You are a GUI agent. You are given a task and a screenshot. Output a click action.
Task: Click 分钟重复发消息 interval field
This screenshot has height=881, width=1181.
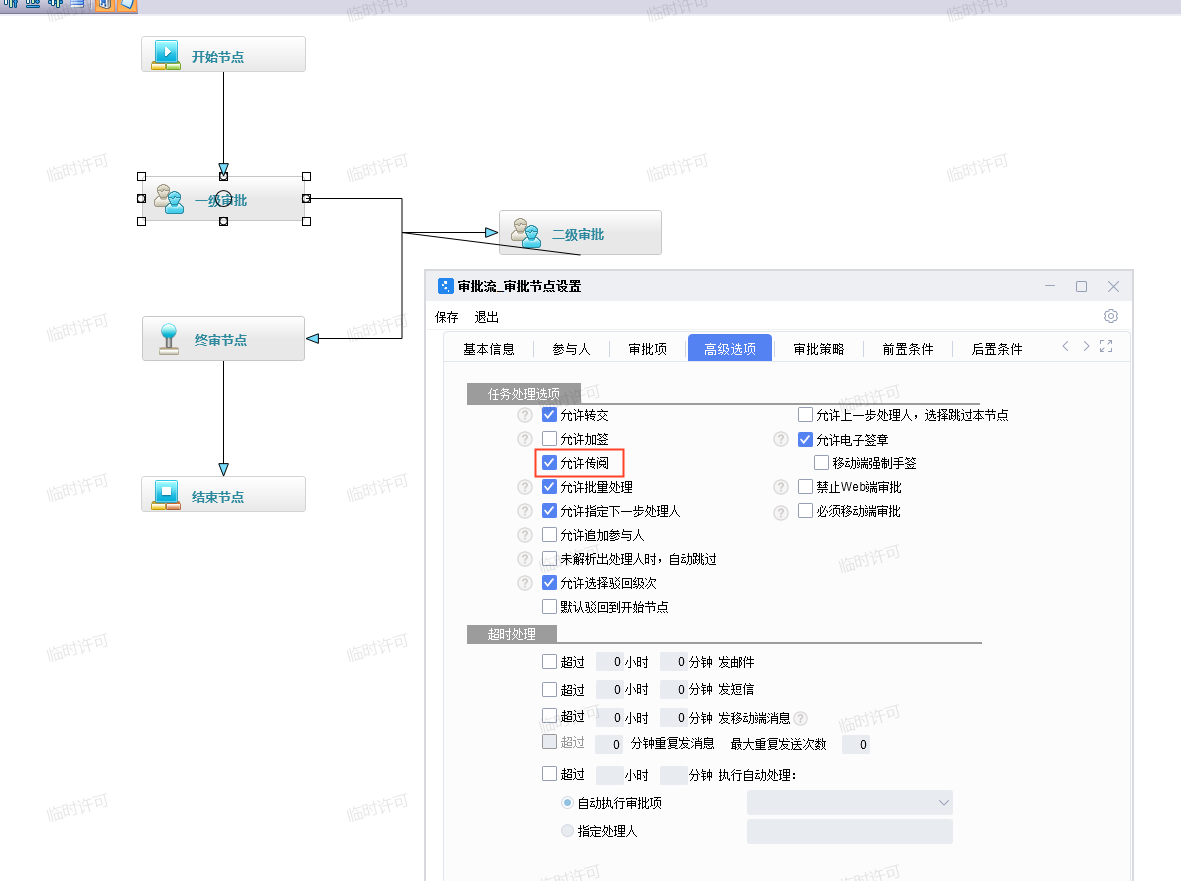point(609,744)
